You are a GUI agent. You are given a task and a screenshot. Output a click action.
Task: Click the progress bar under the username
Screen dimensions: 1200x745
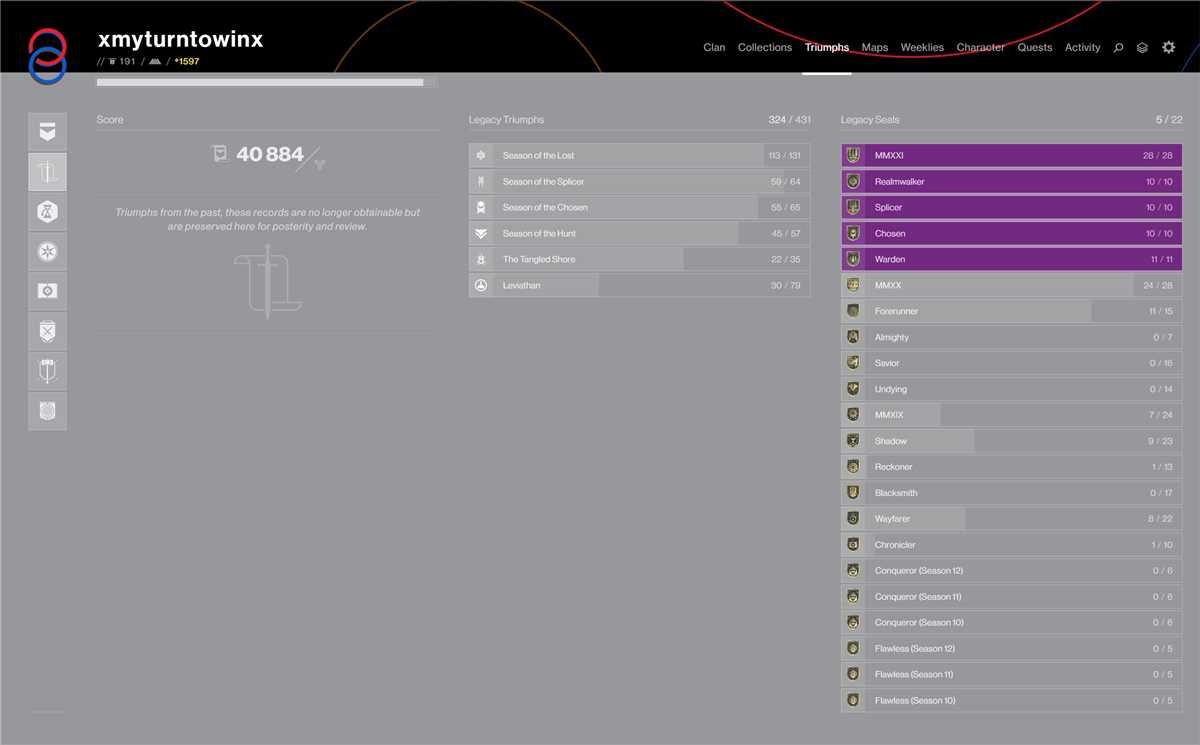(266, 82)
